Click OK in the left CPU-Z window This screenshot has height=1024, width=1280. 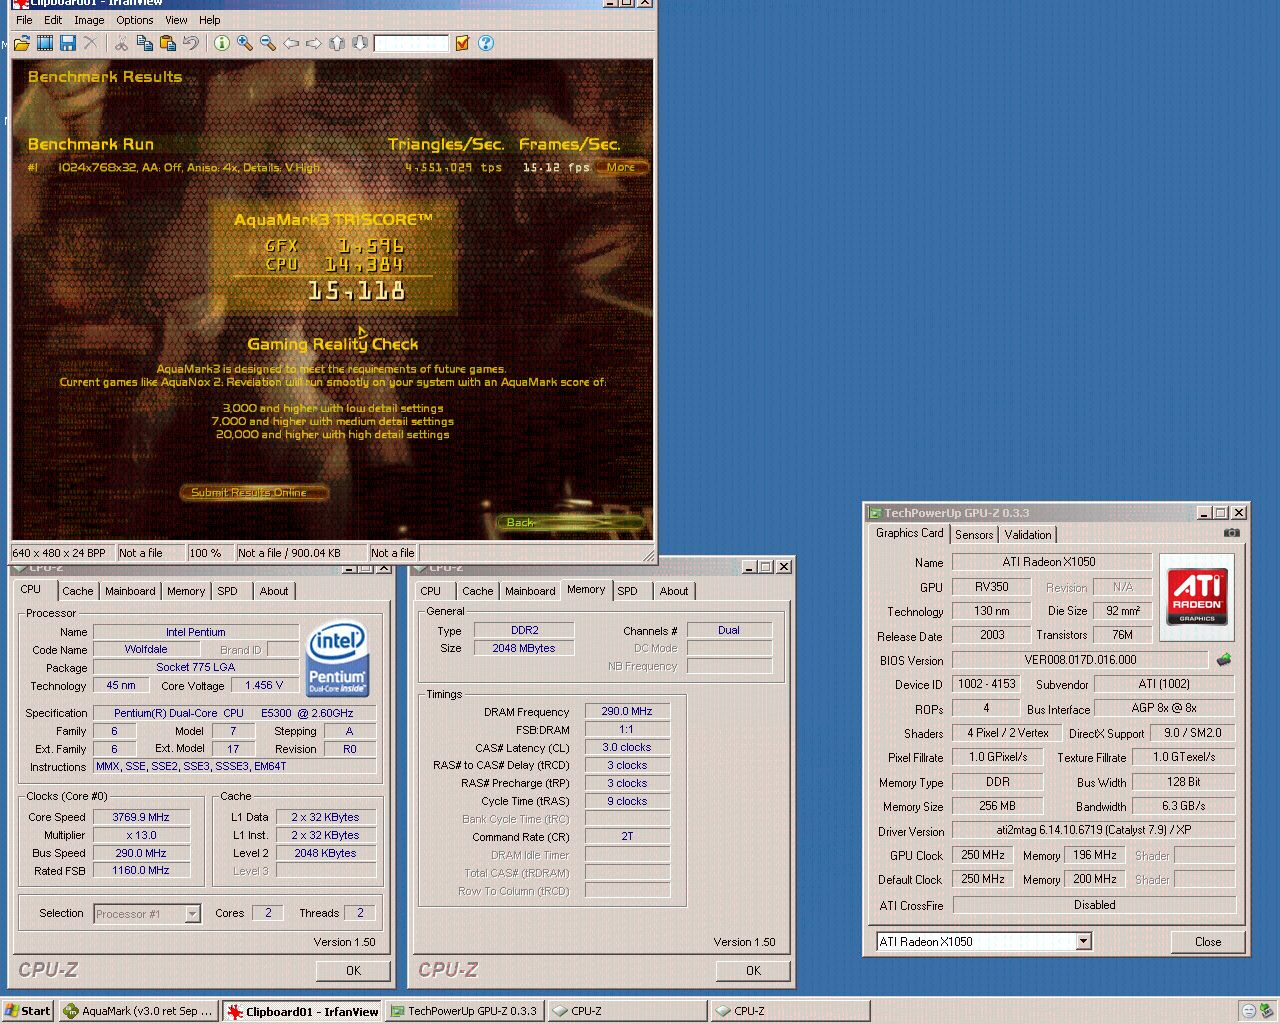(x=353, y=970)
